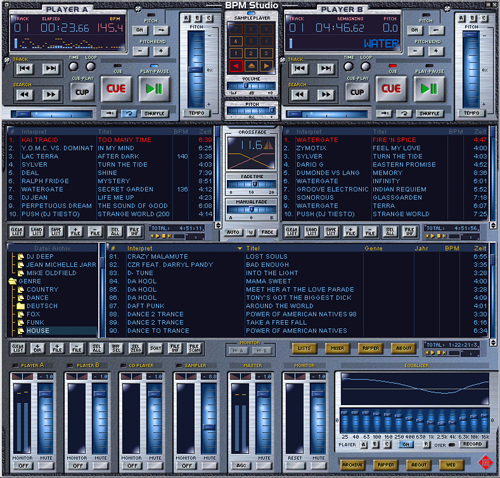Open the MIXER panel tab
Screen dimensions: 500x478
337,348
